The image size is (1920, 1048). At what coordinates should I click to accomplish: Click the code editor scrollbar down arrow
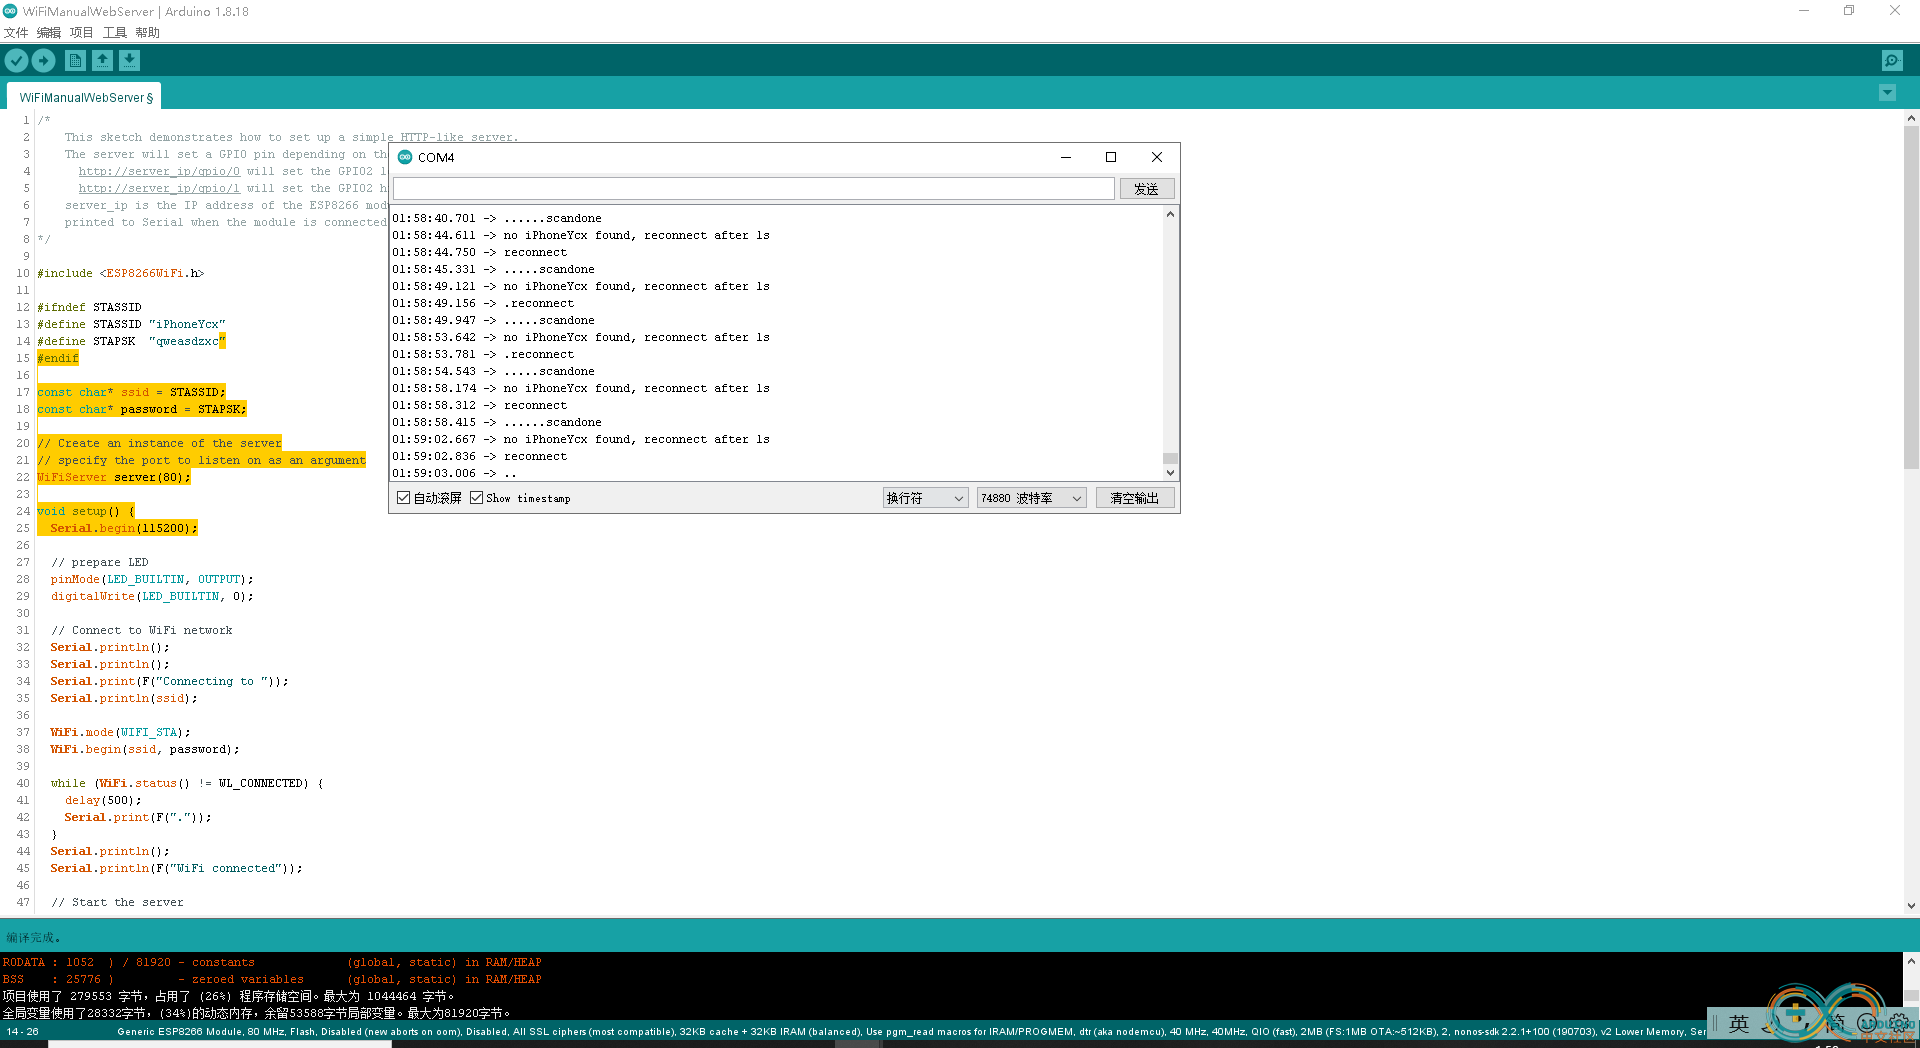(1911, 905)
